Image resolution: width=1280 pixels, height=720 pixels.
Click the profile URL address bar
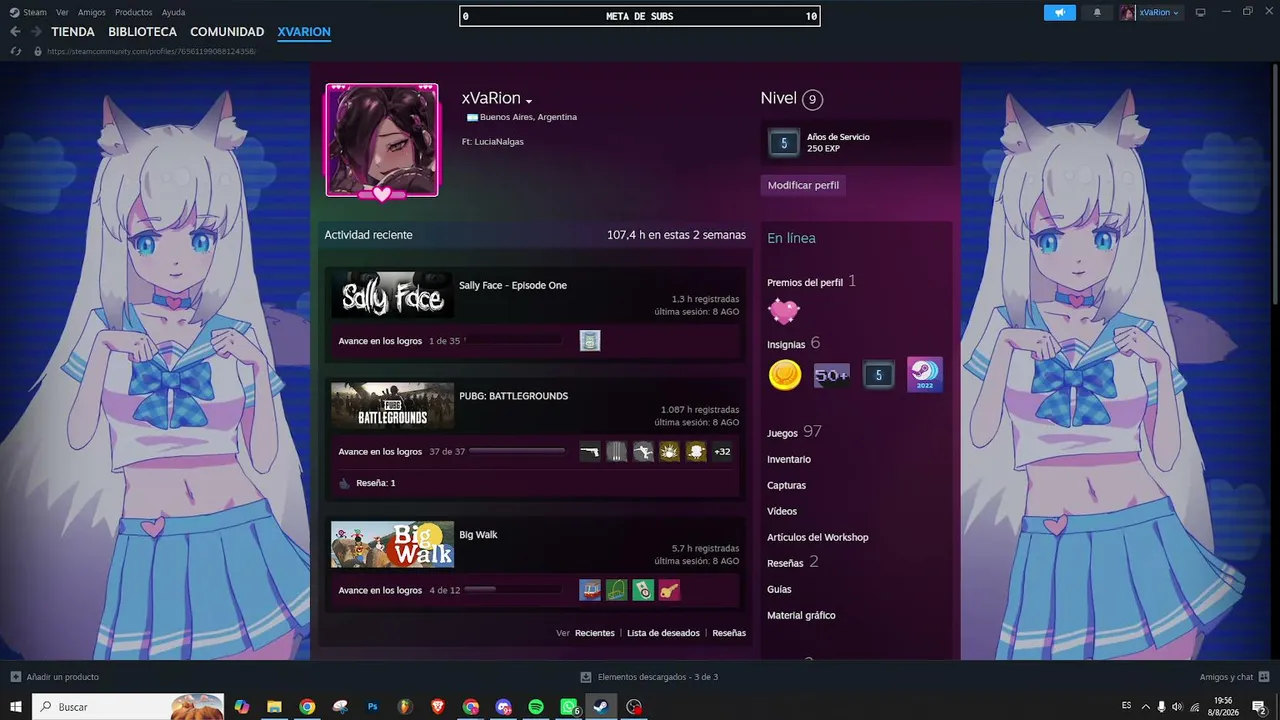coord(151,51)
